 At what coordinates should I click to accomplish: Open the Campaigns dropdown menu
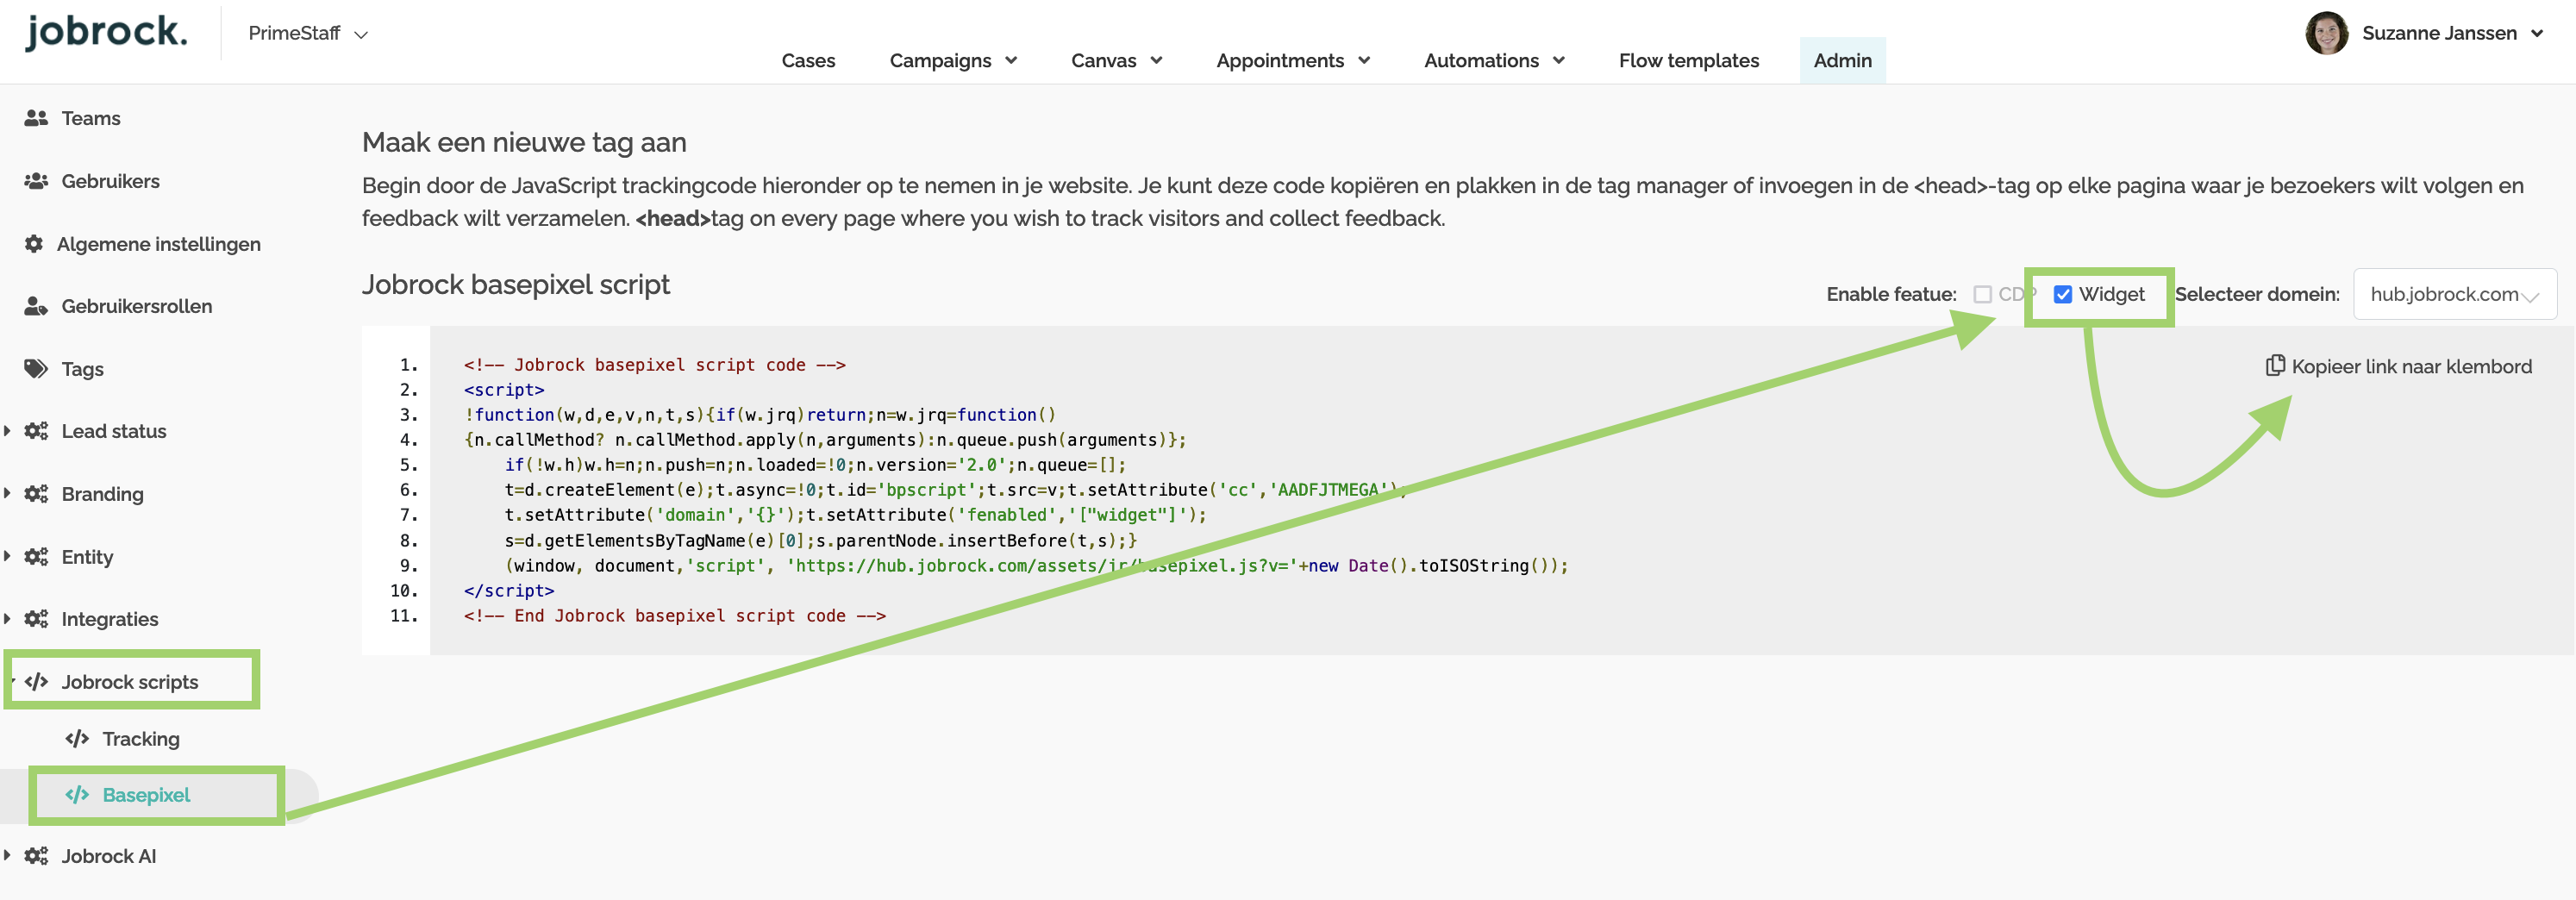click(x=953, y=60)
